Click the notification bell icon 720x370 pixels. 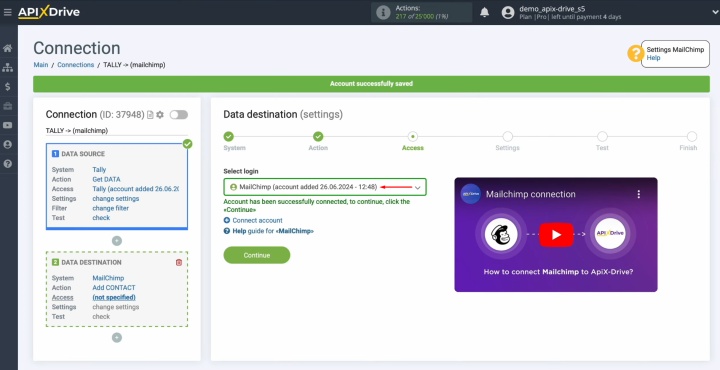(x=484, y=12)
